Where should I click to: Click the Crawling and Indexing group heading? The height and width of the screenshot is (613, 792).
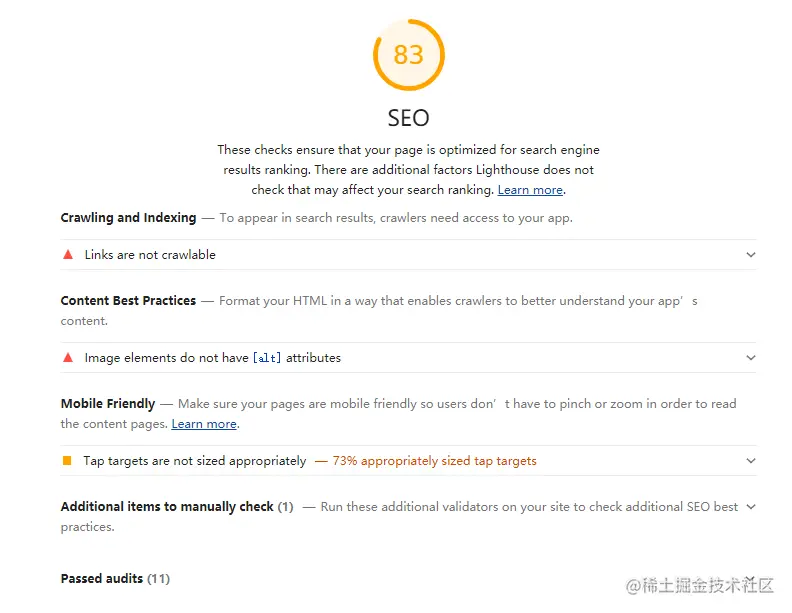128,218
